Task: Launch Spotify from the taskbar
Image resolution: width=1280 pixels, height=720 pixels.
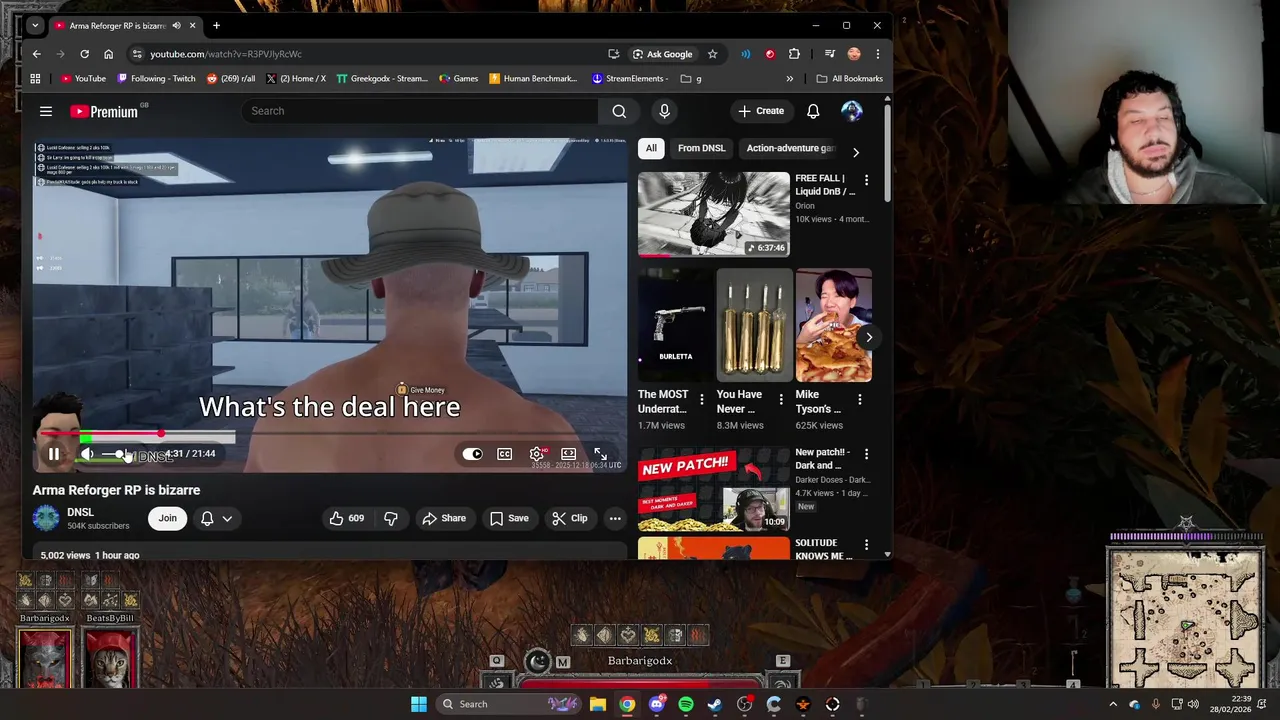Action: [x=686, y=704]
